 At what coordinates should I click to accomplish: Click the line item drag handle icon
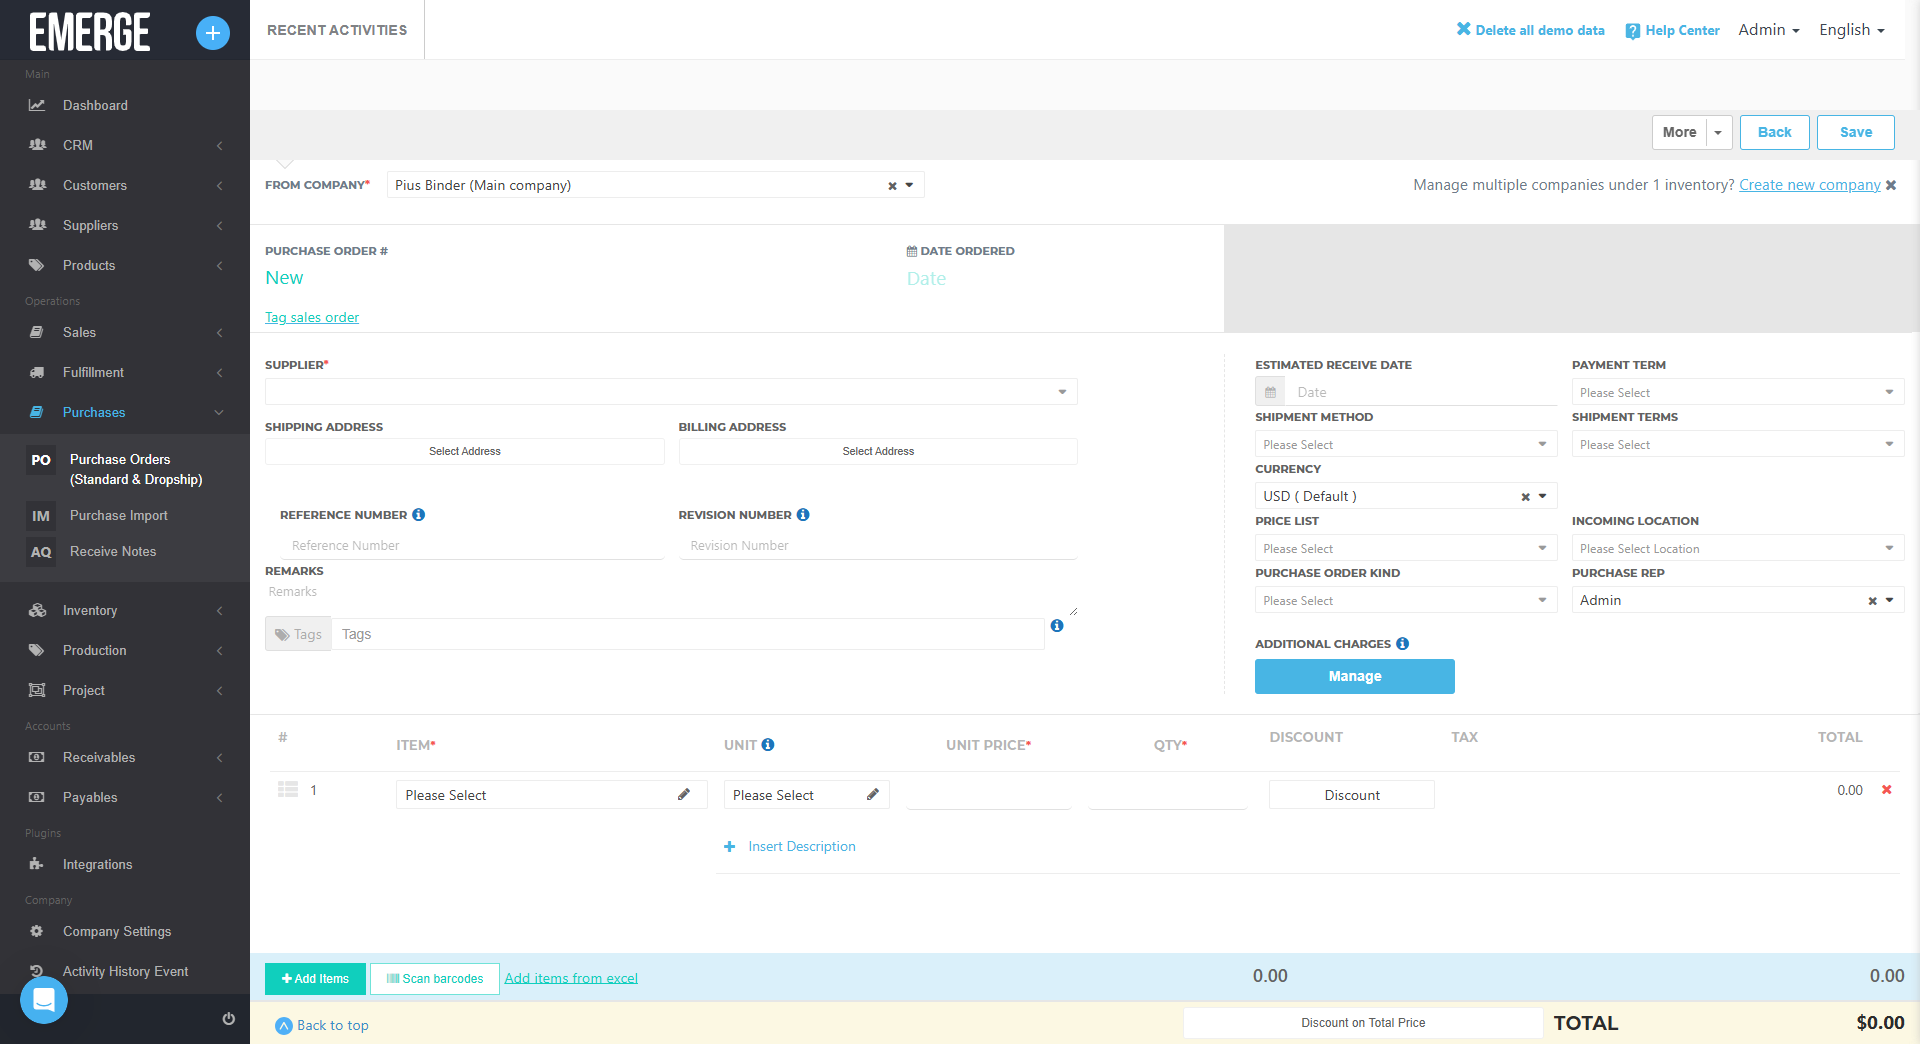click(288, 790)
